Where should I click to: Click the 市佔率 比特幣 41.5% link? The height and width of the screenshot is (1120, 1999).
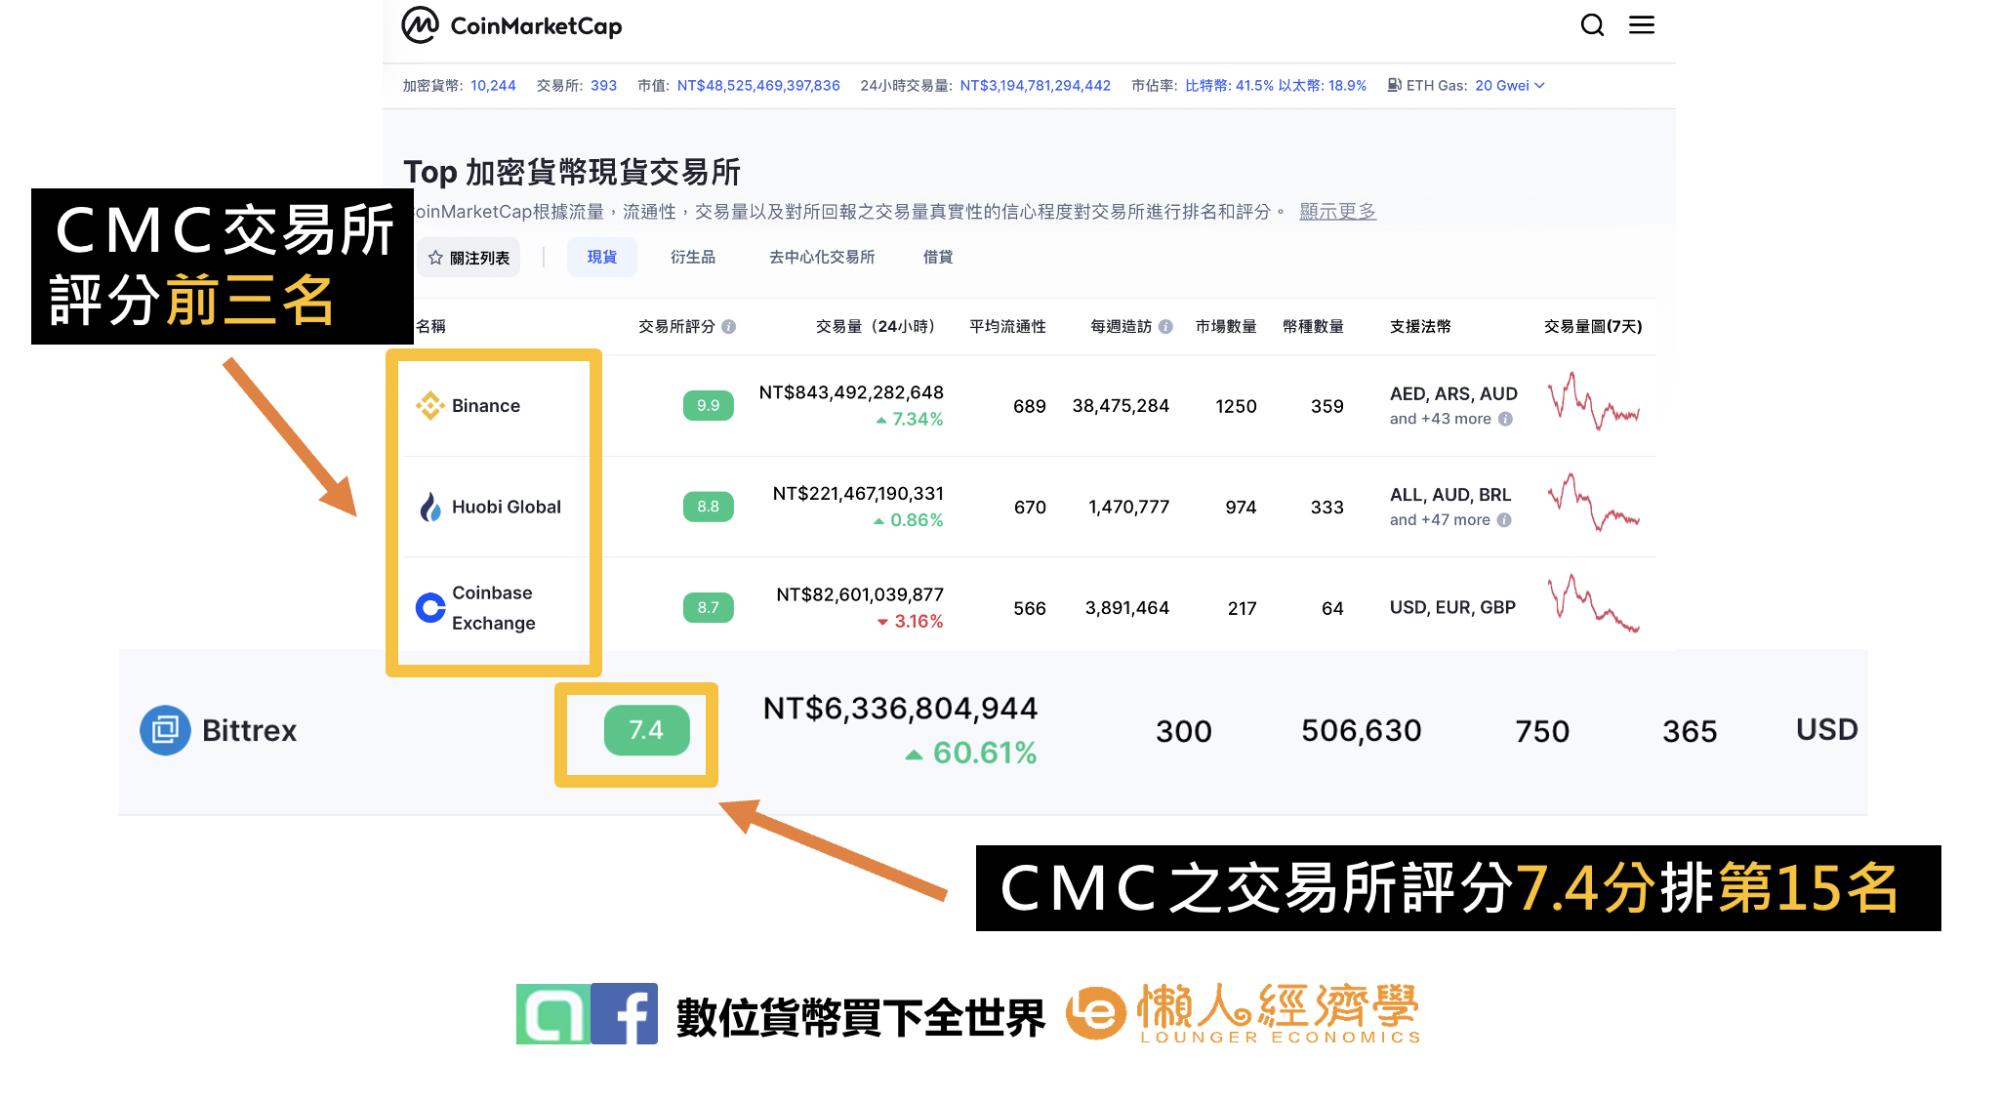(x=1229, y=85)
